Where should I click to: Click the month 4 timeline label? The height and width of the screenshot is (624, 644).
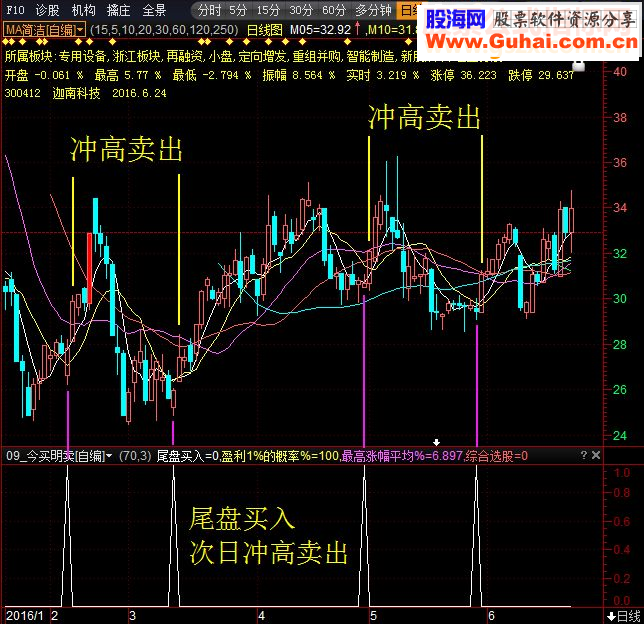[x=261, y=616]
